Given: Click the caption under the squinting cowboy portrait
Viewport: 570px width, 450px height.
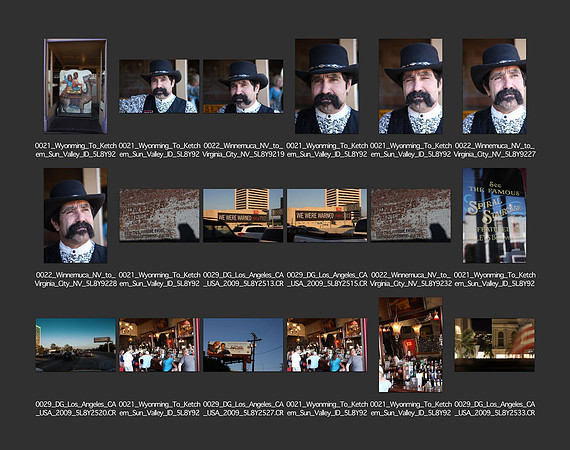Looking at the screenshot, I should [x=411, y=150].
